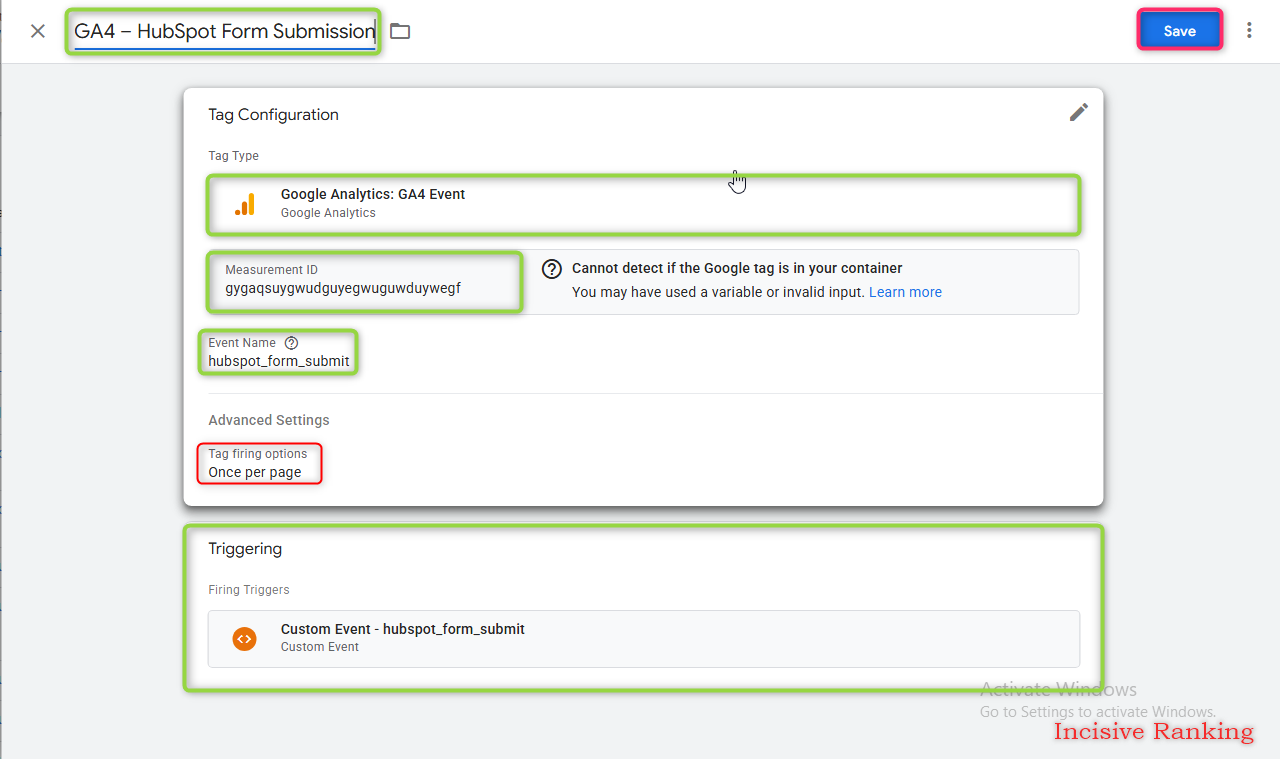Image resolution: width=1280 pixels, height=759 pixels.
Task: Open the Custom Event - hubspot_form_submit trigger
Action: (x=644, y=638)
